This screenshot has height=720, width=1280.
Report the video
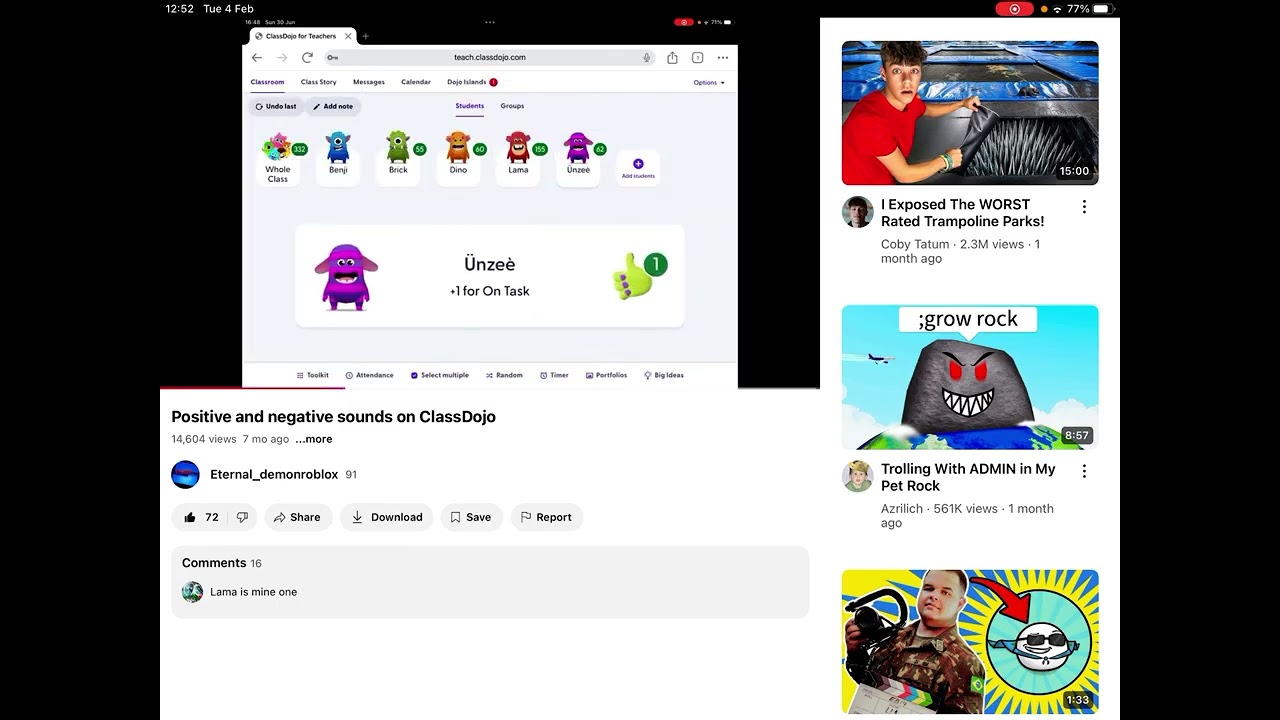pos(546,517)
